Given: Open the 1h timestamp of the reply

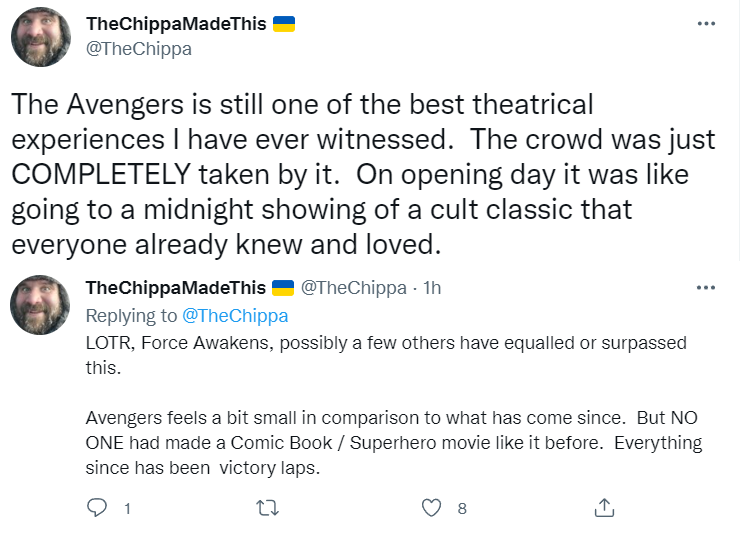Looking at the screenshot, I should (432, 288).
